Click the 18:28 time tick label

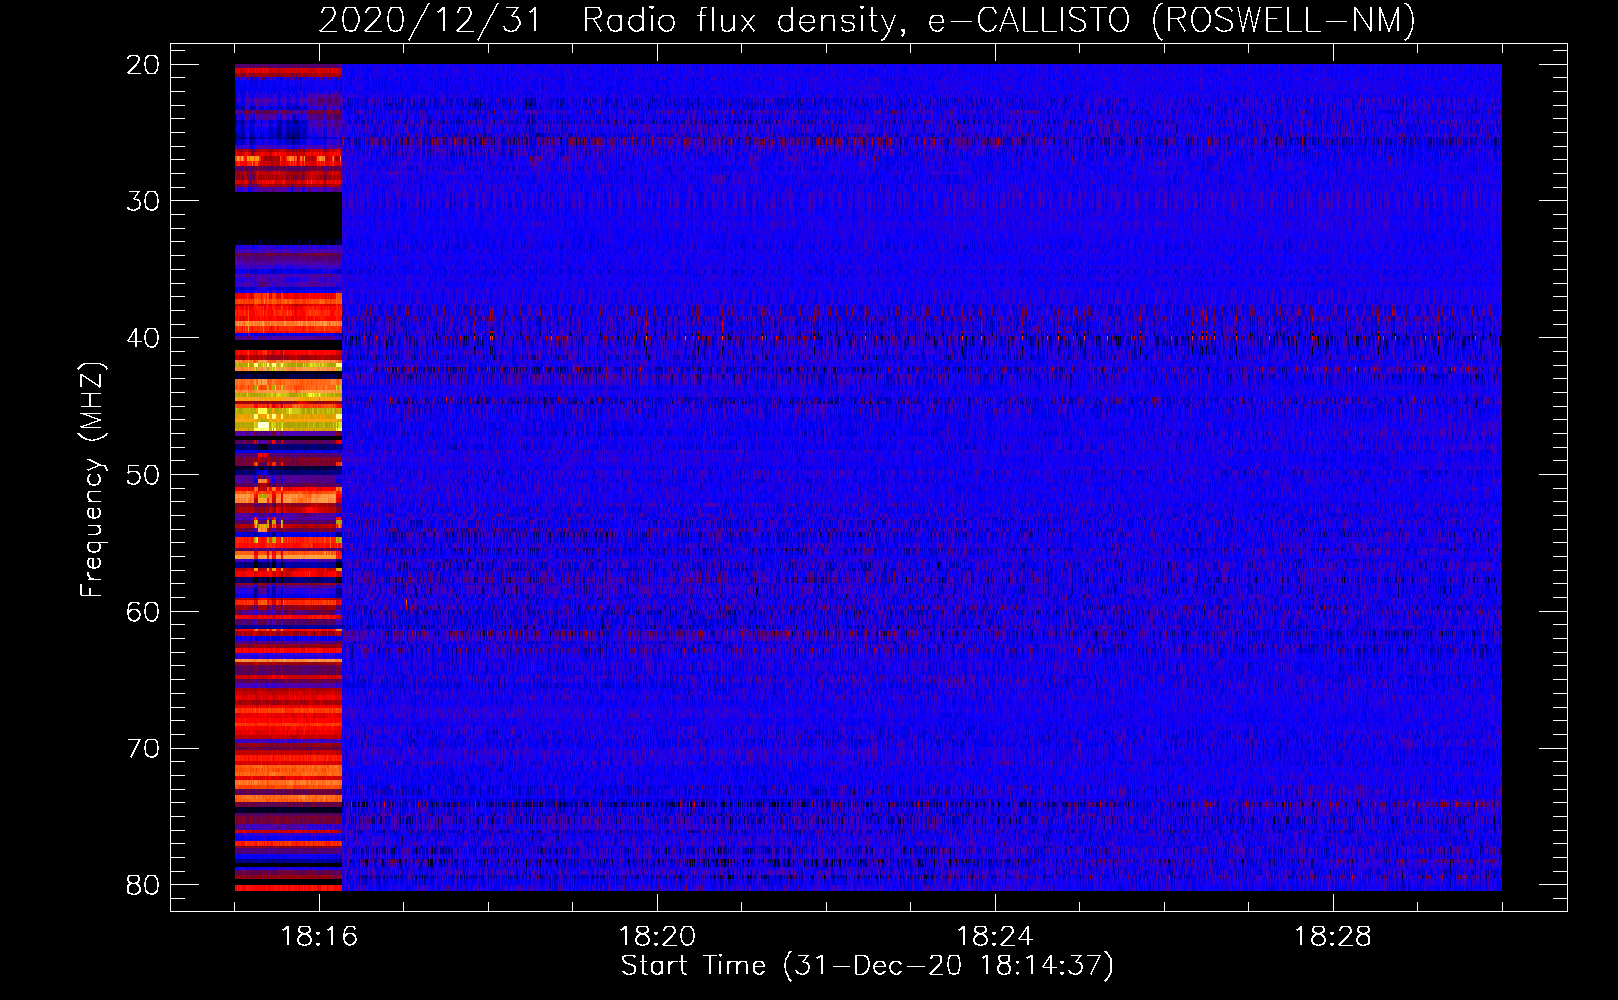click(1333, 937)
